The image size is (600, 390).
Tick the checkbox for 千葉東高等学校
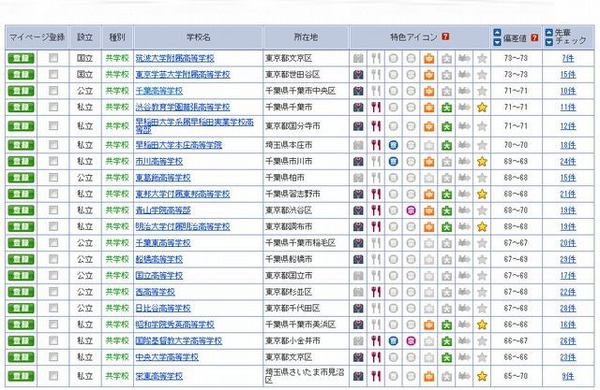click(54, 243)
